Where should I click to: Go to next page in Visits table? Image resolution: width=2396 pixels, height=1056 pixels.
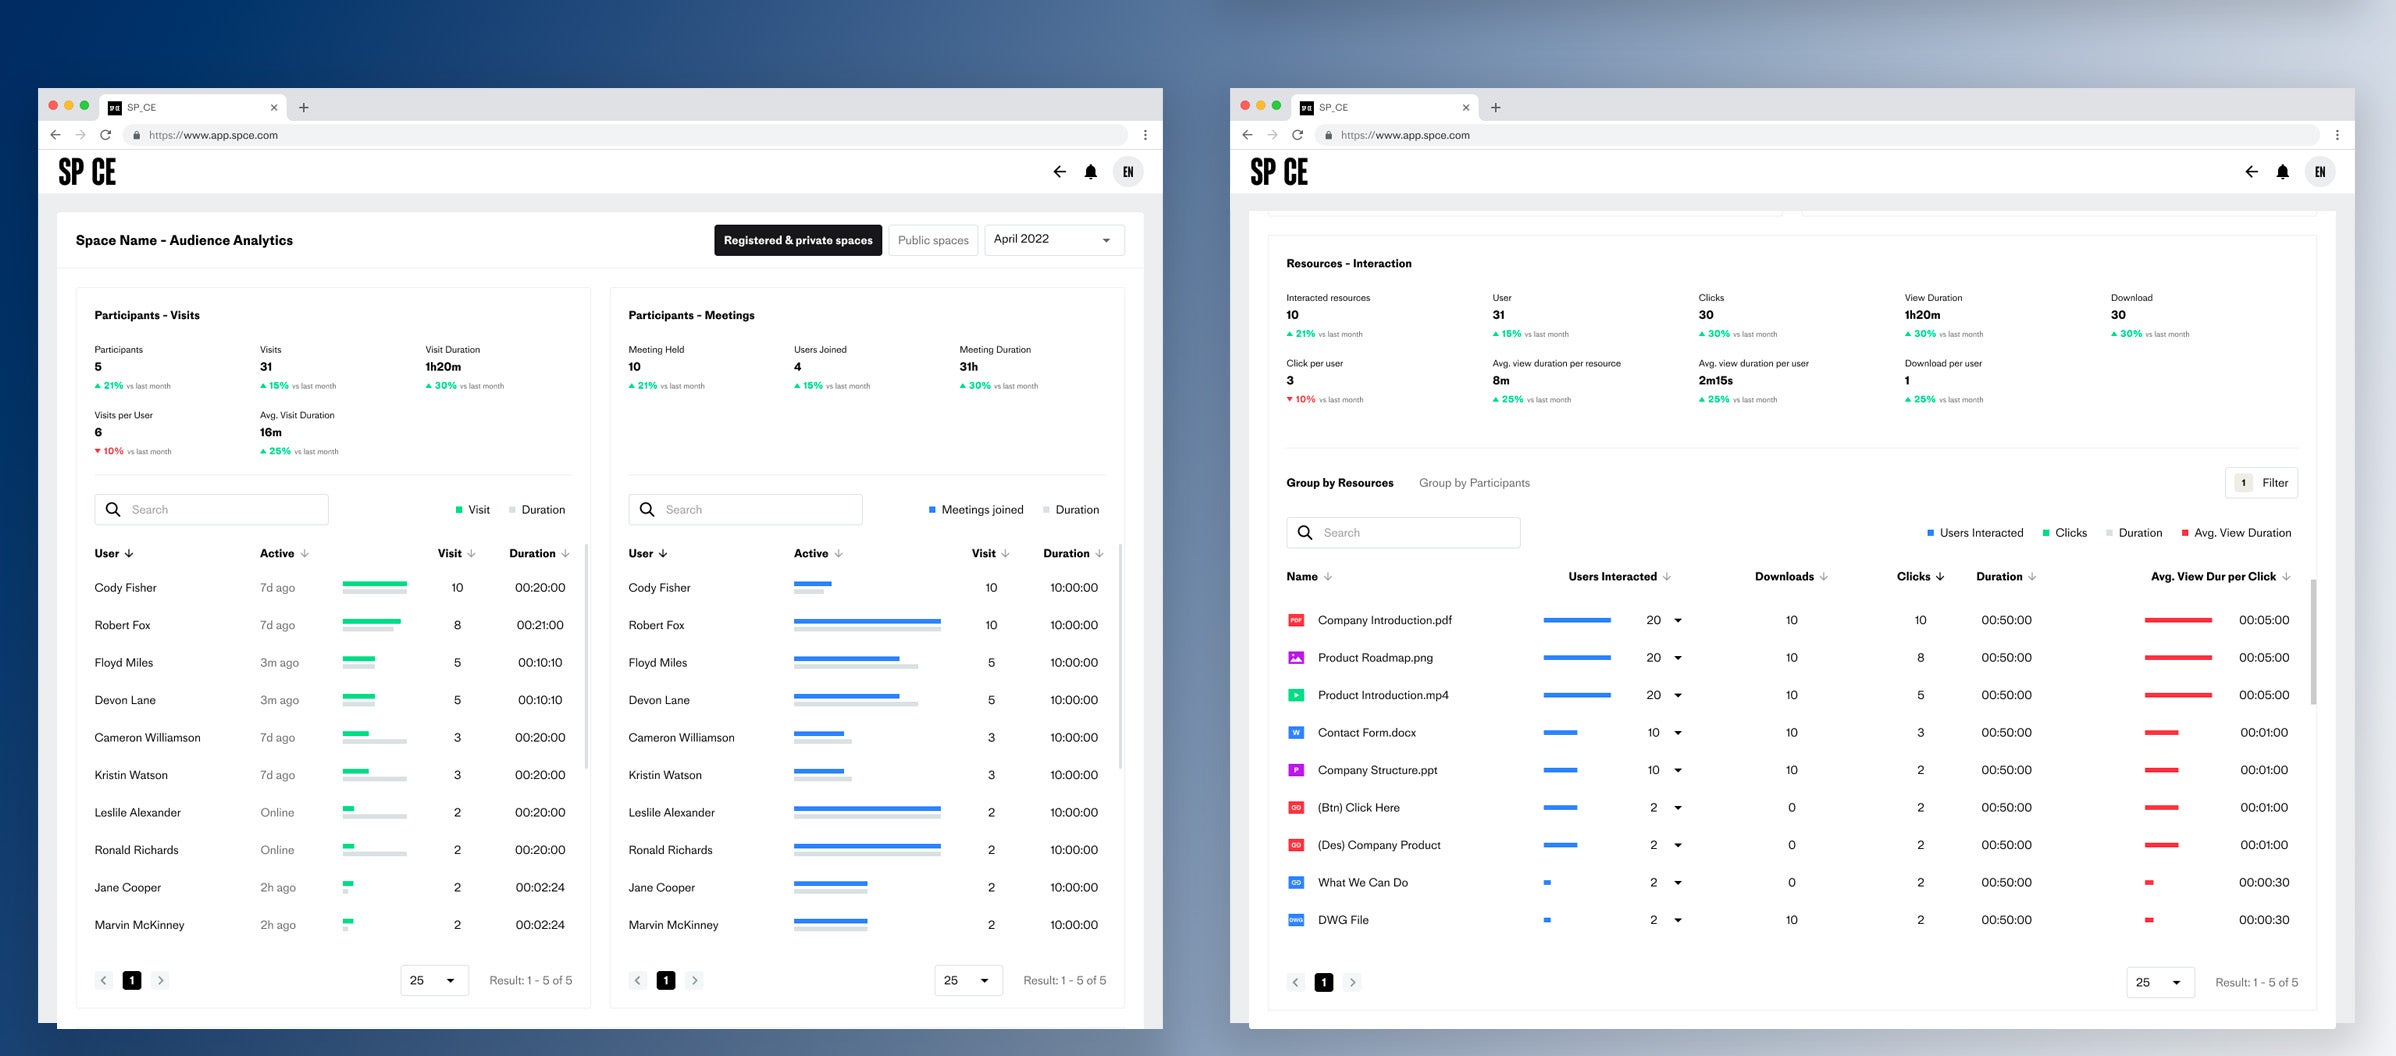161,981
